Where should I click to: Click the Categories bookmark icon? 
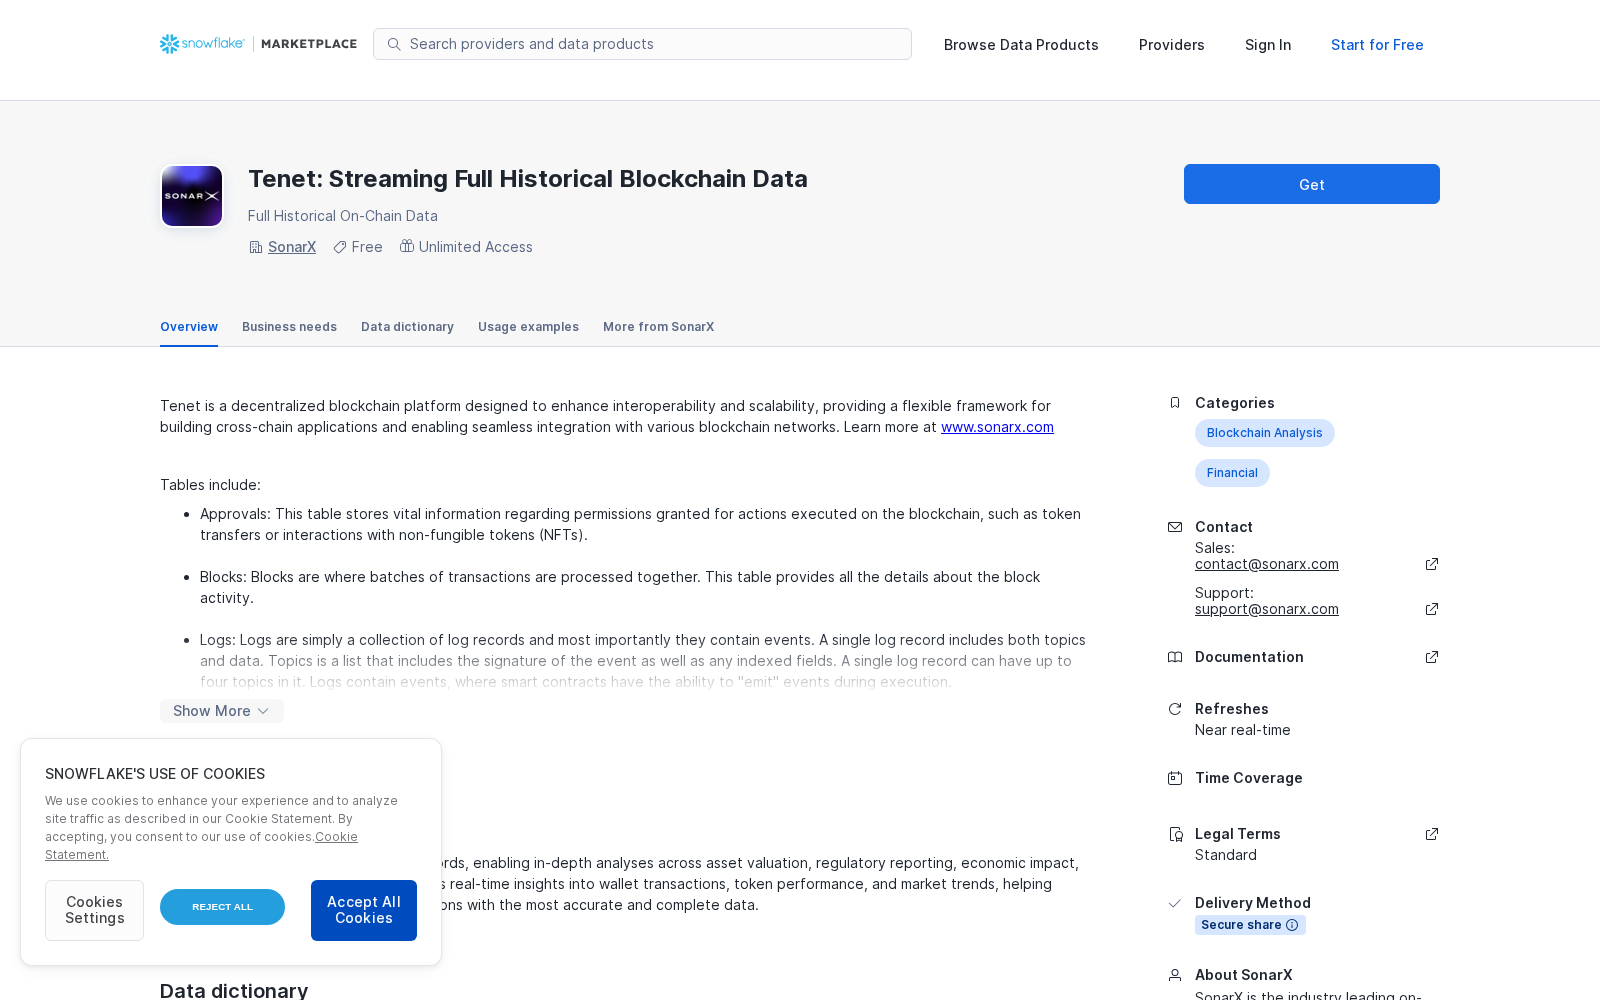click(x=1175, y=403)
